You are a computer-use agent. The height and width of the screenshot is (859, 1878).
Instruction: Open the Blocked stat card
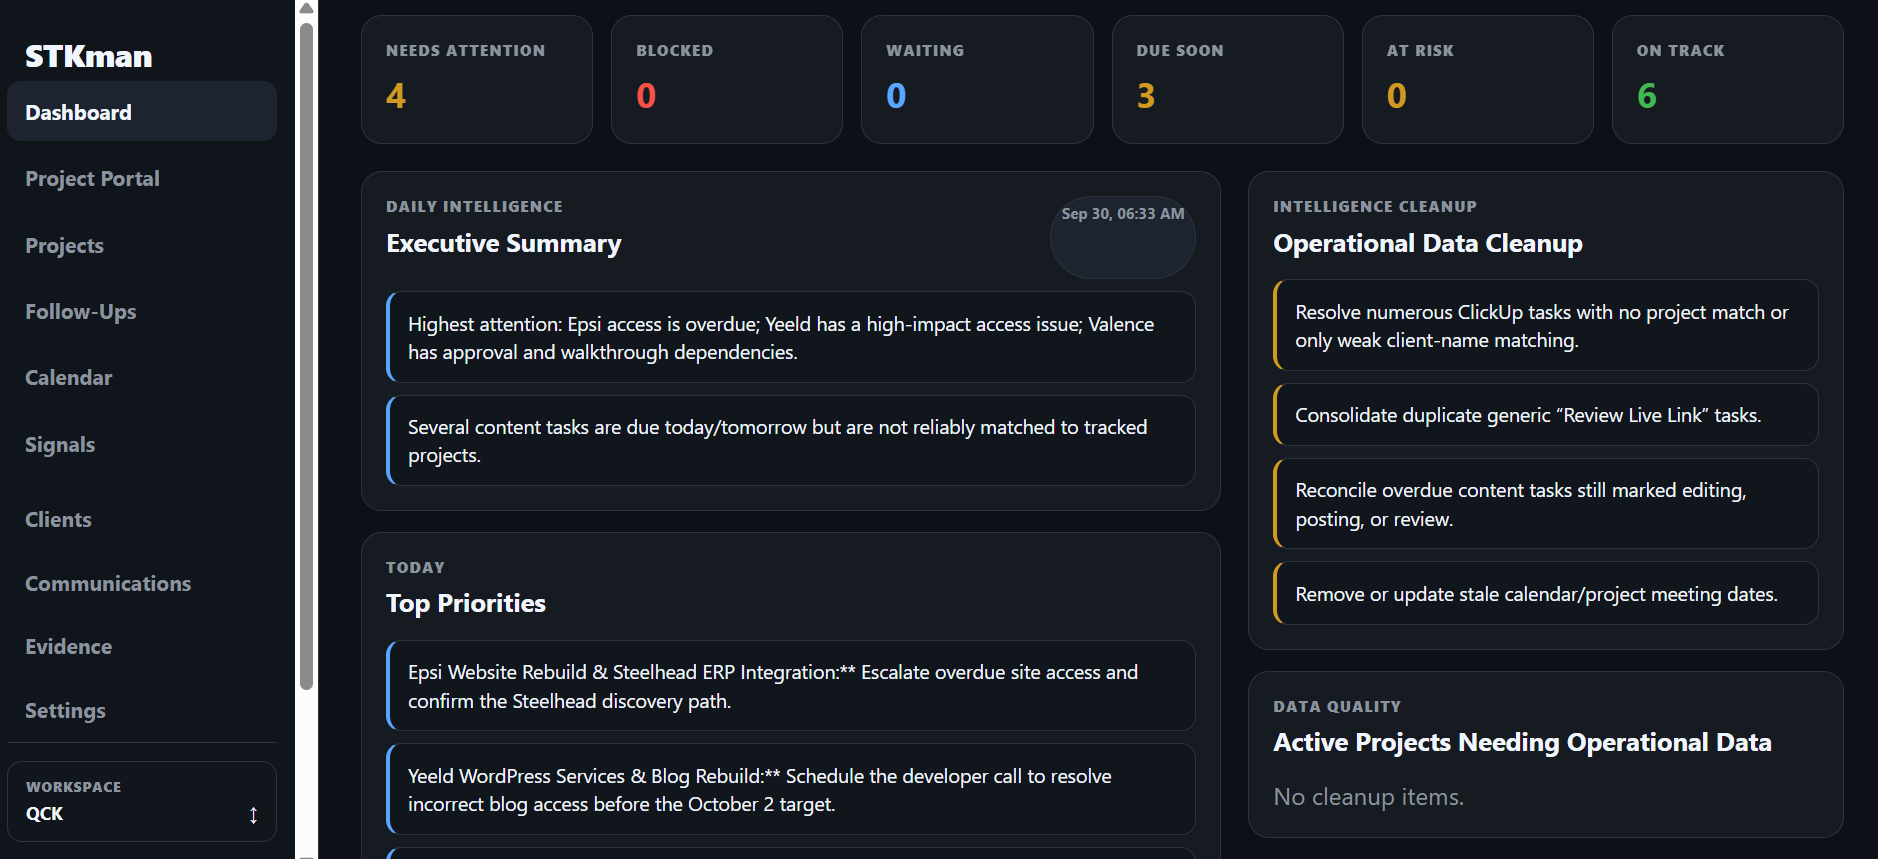(x=727, y=79)
